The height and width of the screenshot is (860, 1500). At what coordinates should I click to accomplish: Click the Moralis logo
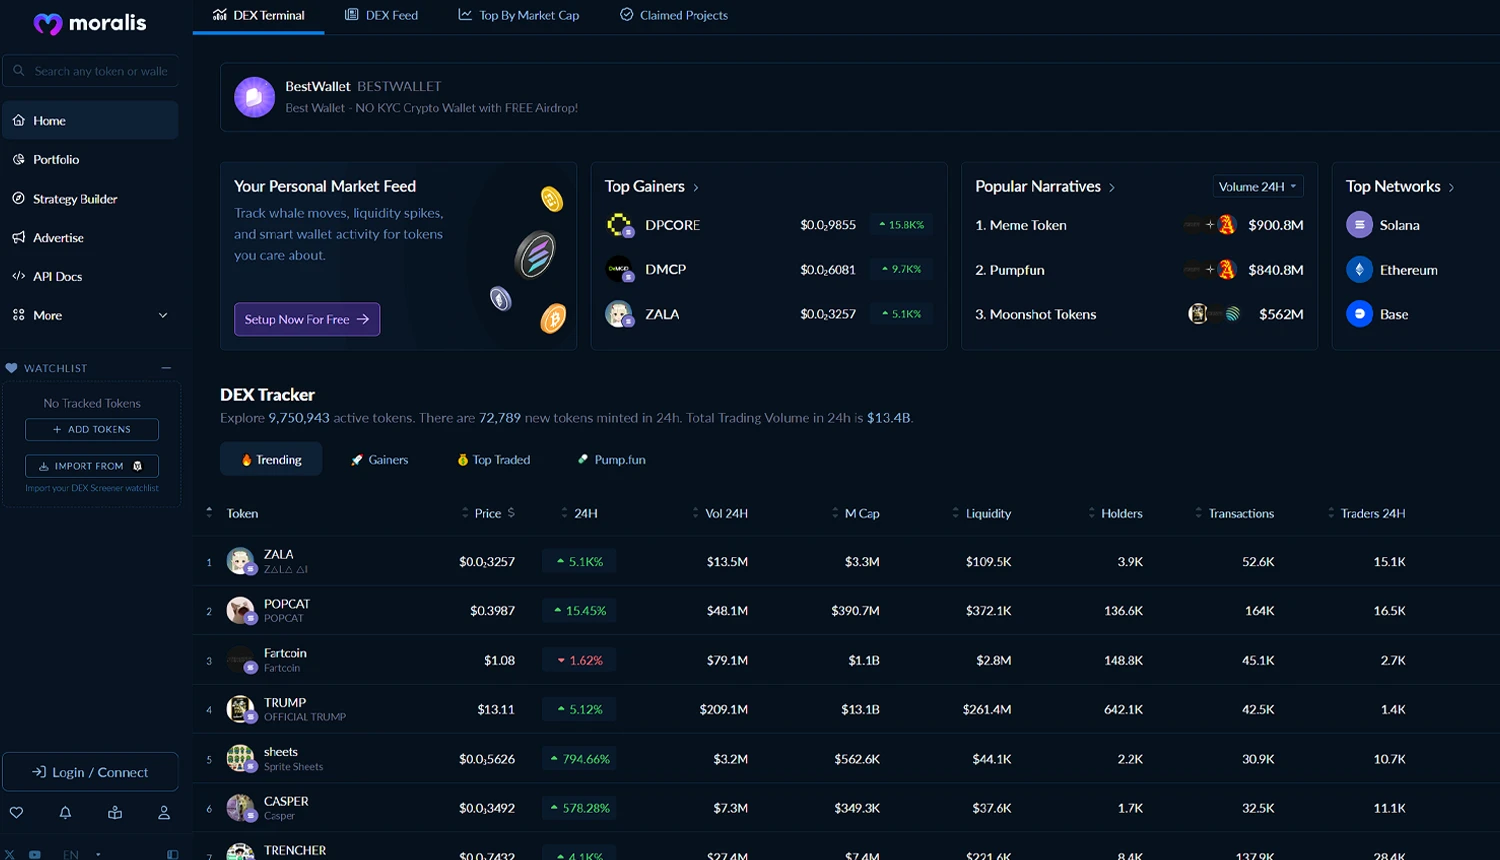[x=89, y=23]
